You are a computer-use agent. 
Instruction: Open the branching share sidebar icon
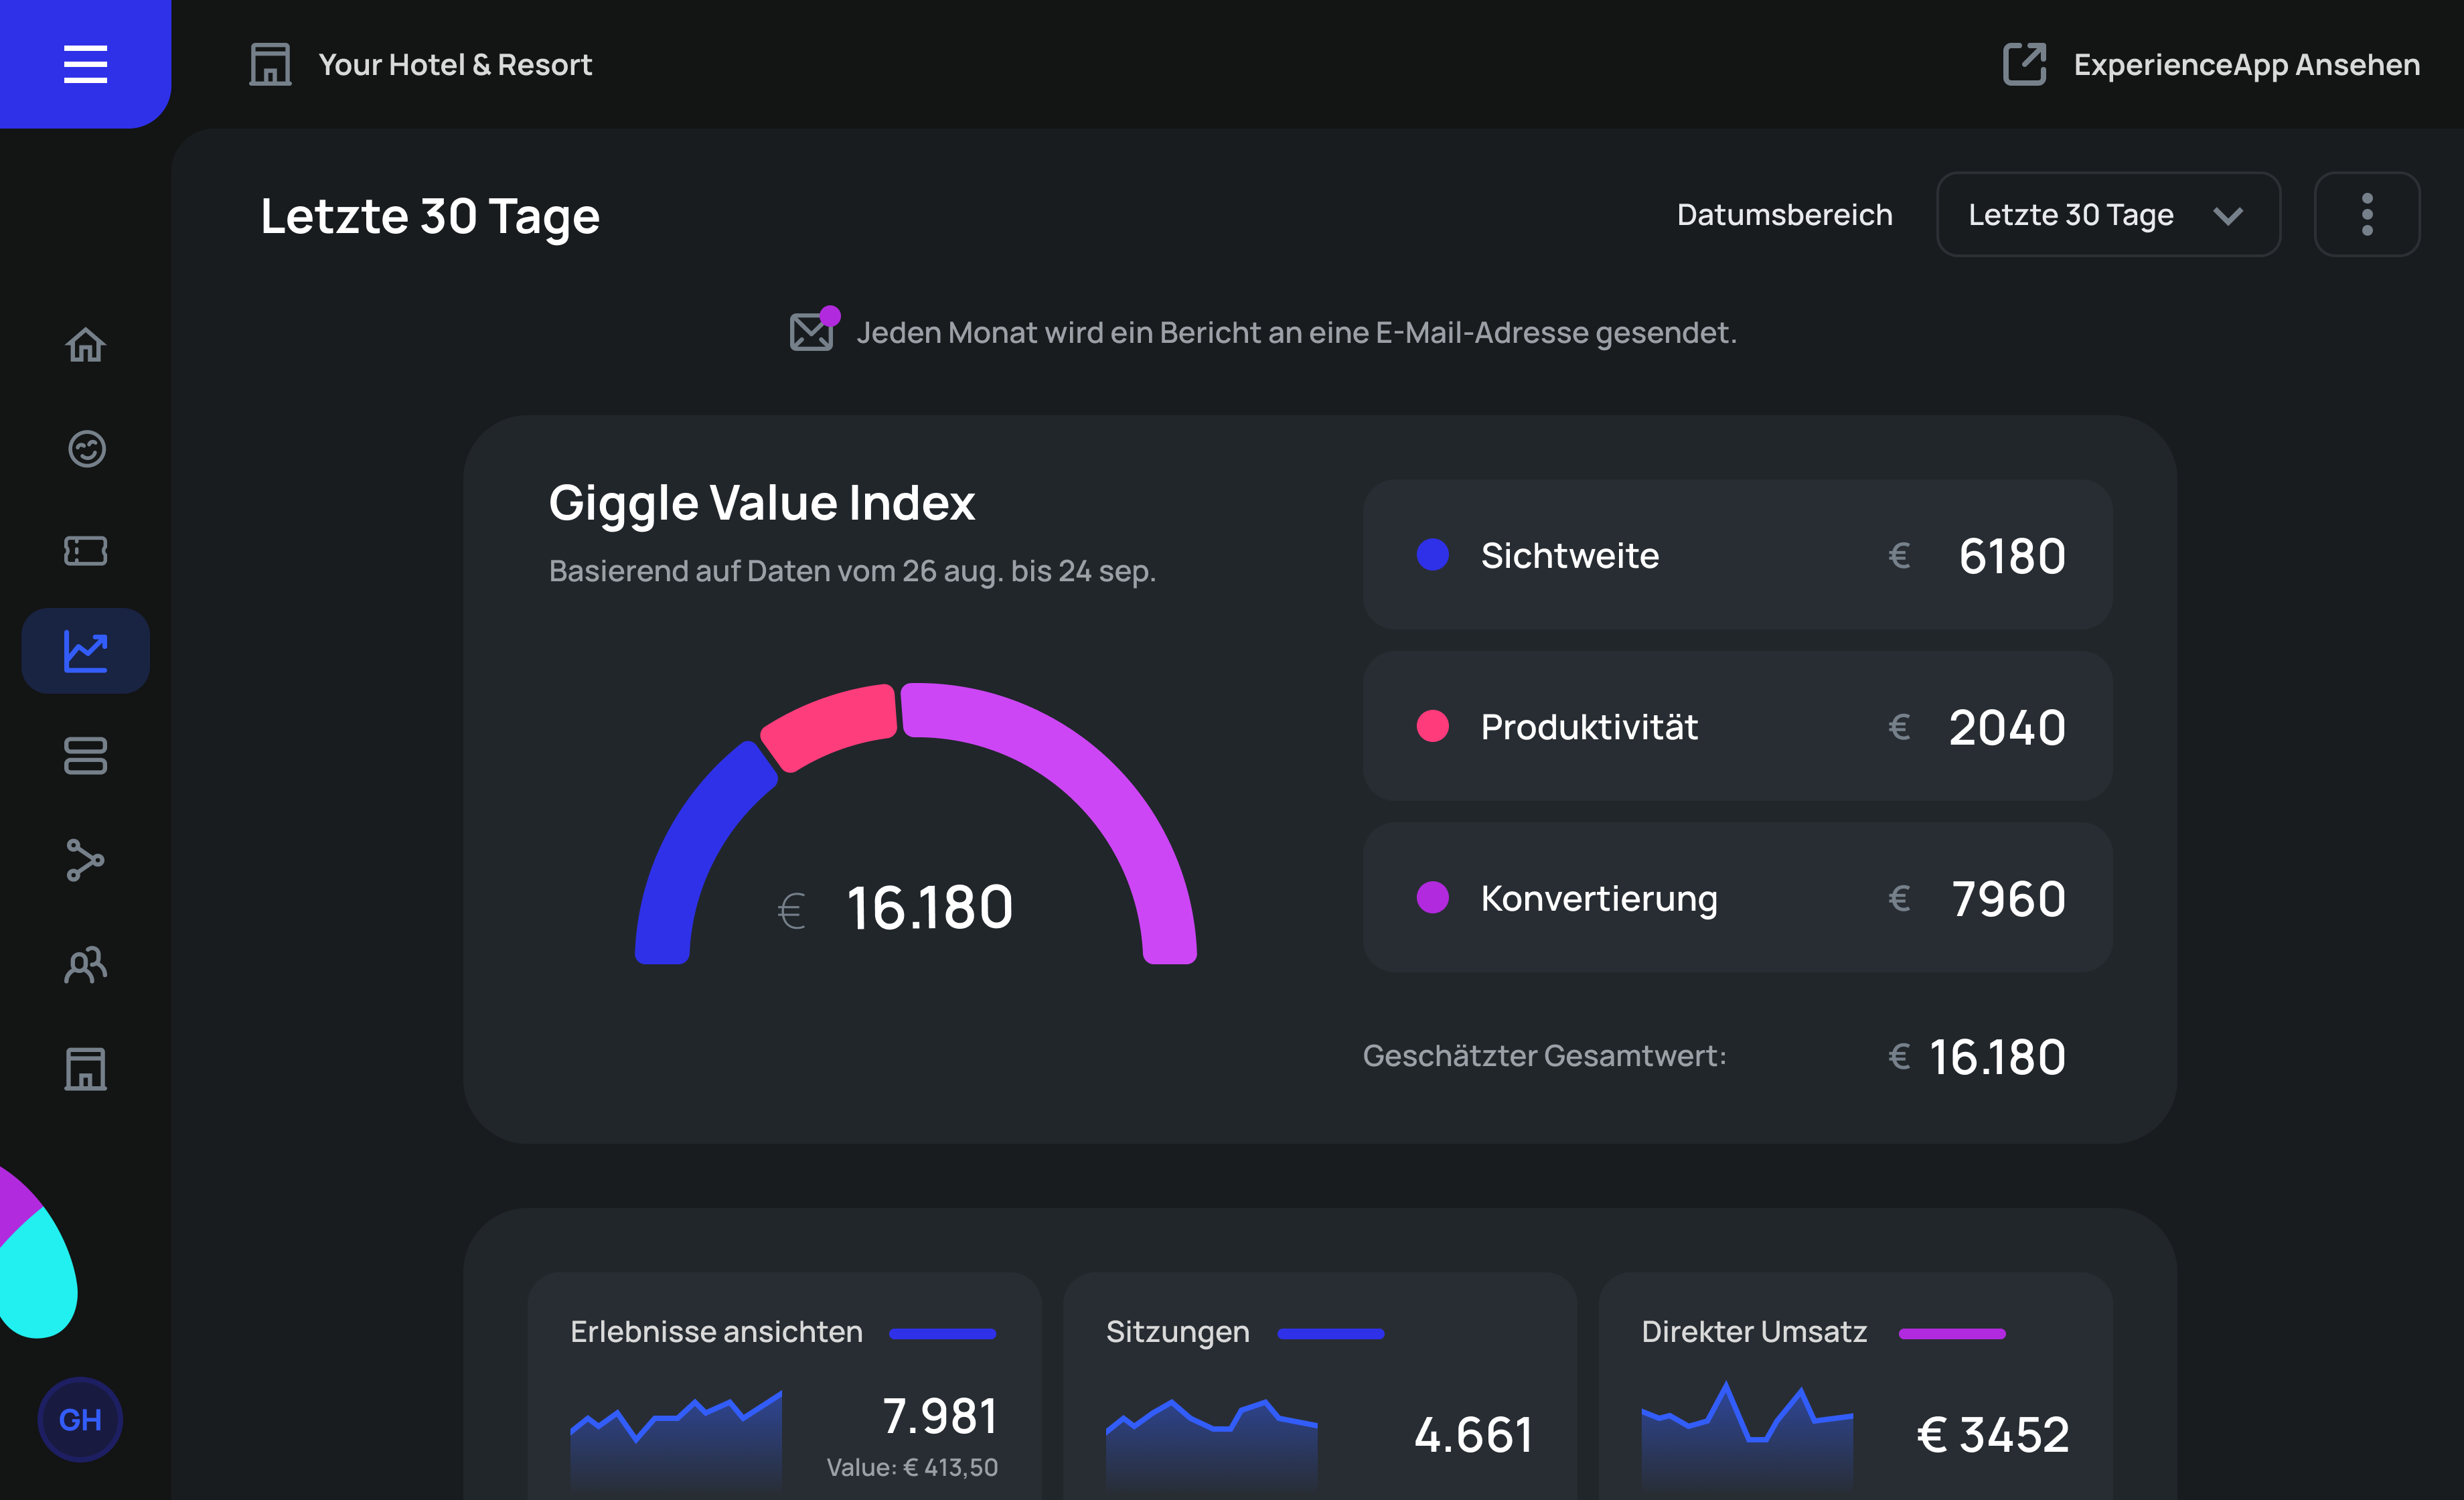pos(85,860)
